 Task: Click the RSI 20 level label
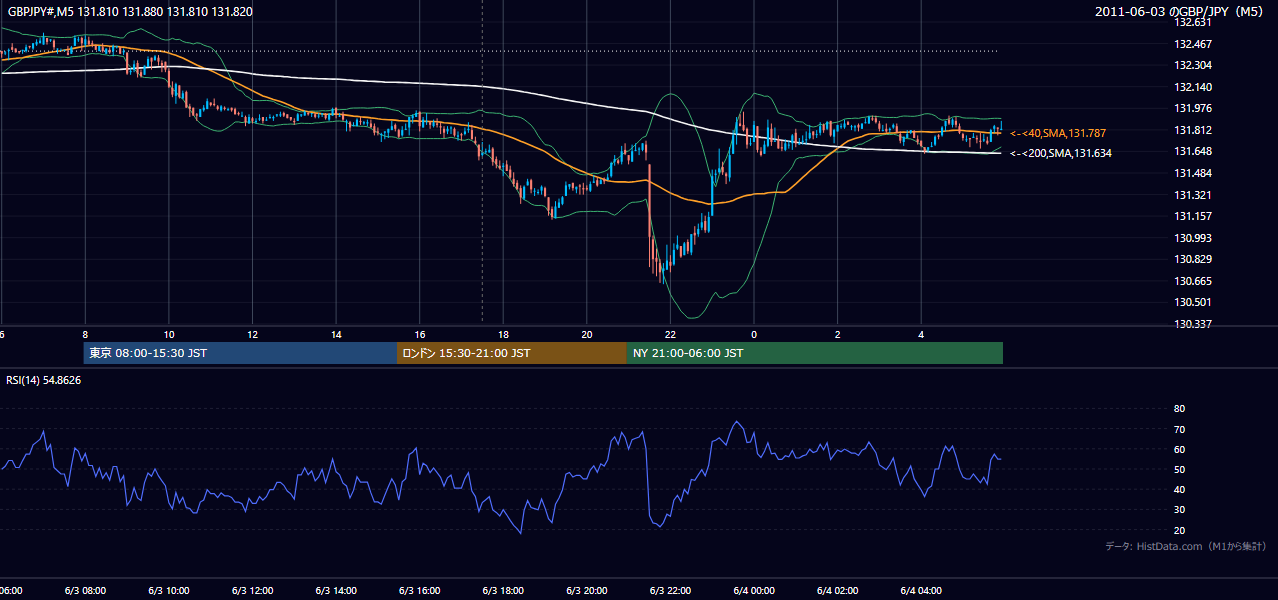[1179, 530]
